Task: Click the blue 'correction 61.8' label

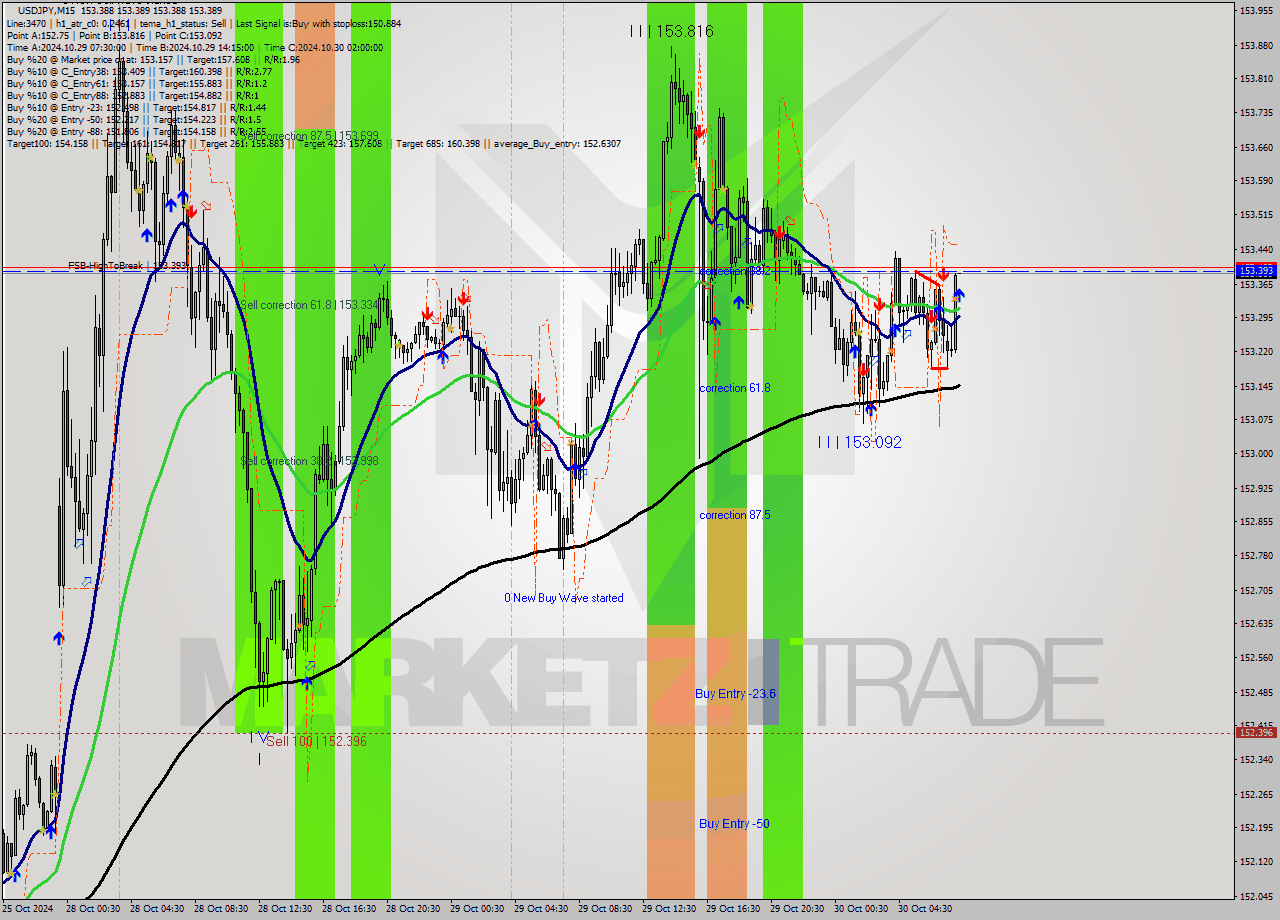Action: [x=735, y=388]
